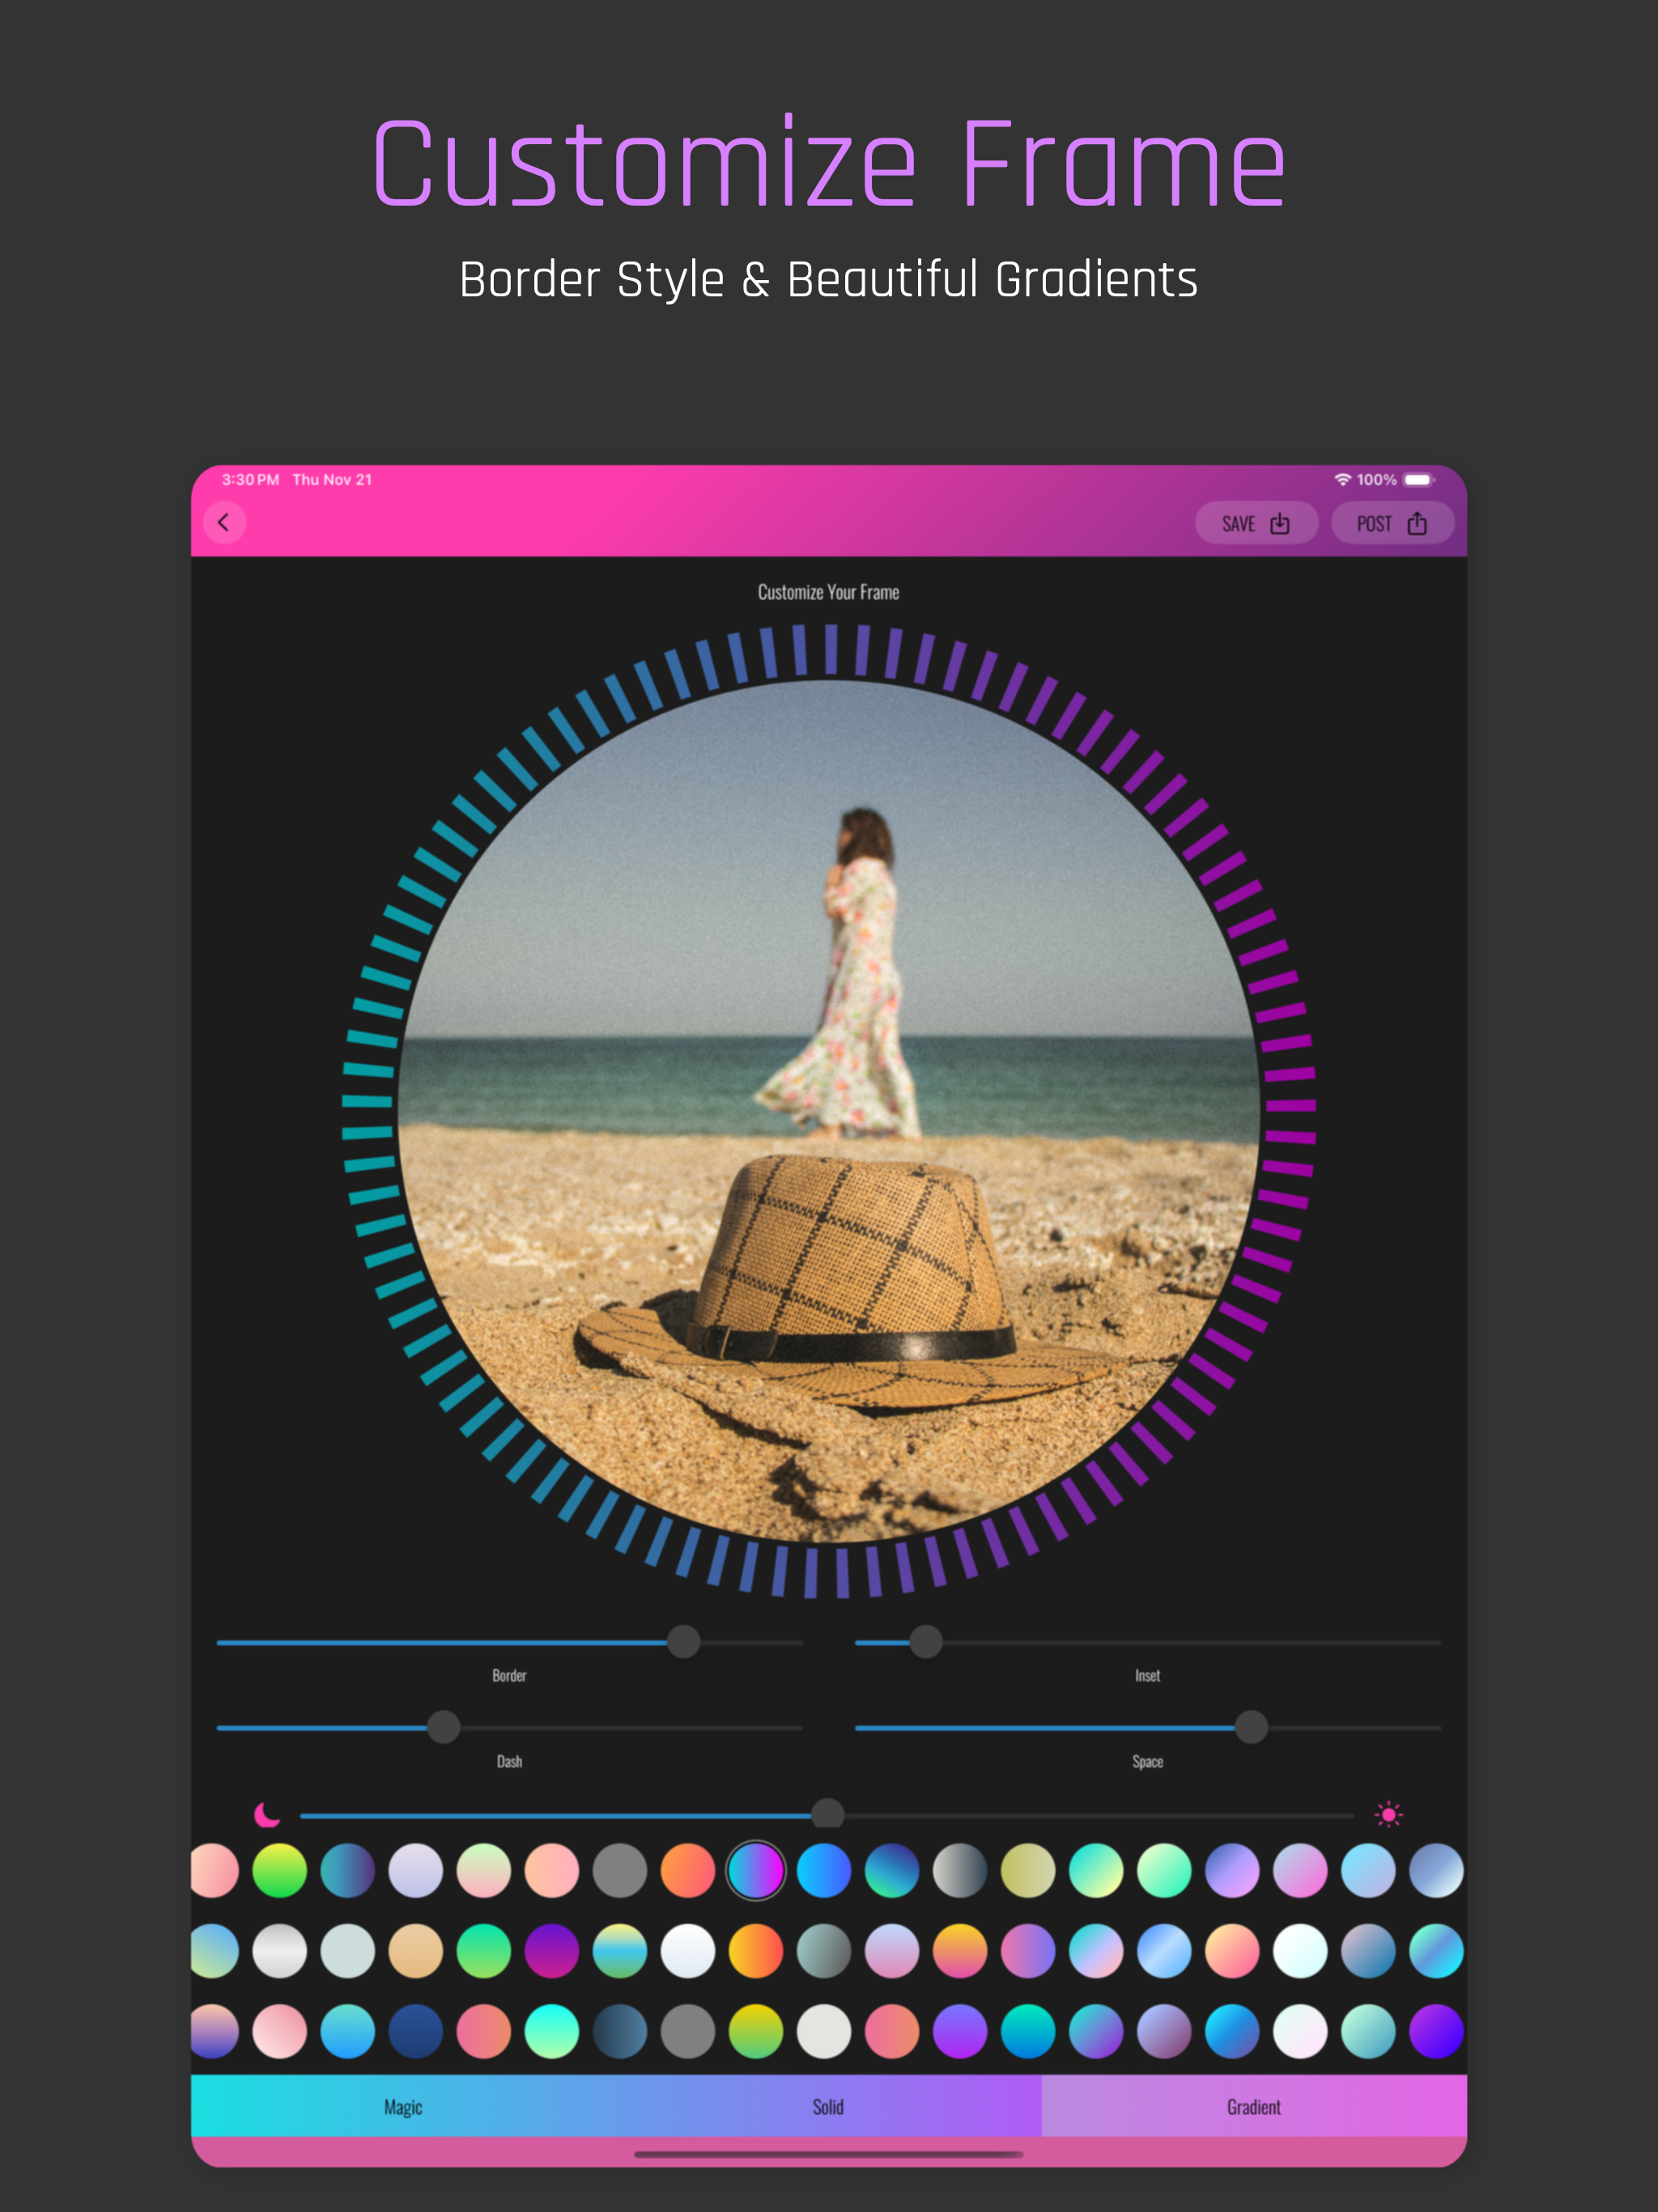This screenshot has height=2212, width=1658.
Task: Click the Space slider knob
Action: pyautogui.click(x=1251, y=1727)
